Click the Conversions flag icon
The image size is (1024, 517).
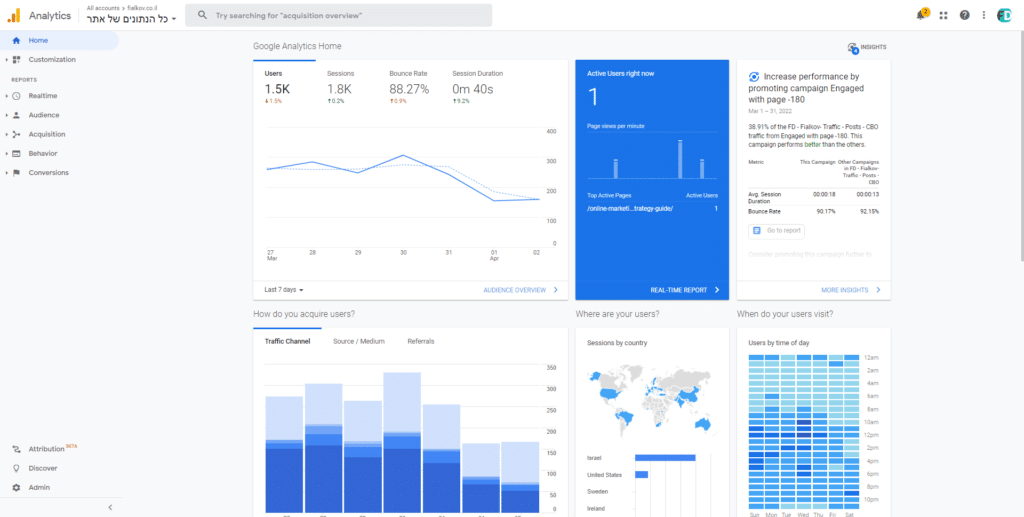pyautogui.click(x=16, y=173)
